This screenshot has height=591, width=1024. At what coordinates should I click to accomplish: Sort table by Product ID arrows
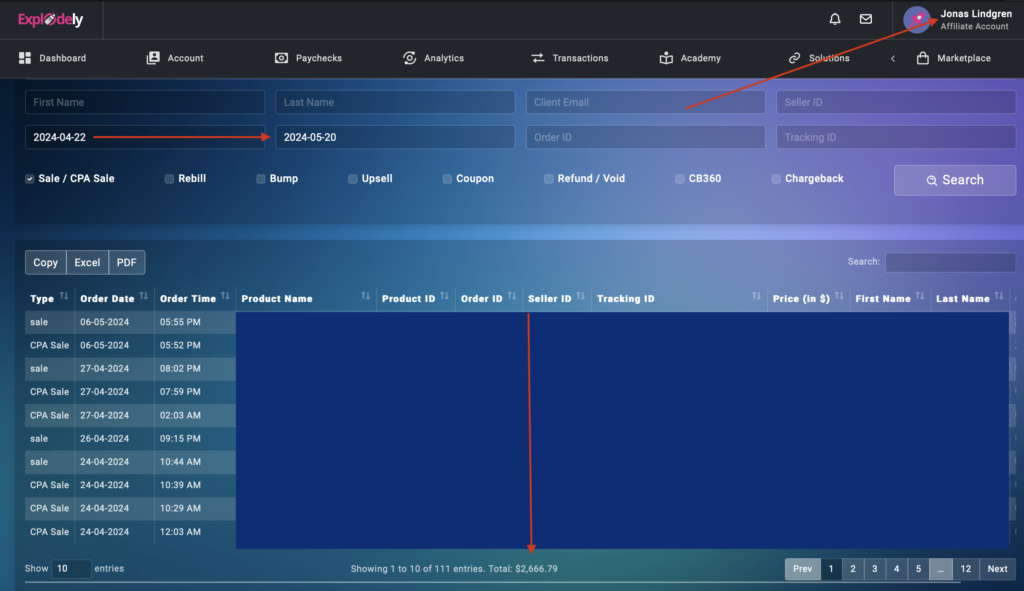click(x=444, y=298)
